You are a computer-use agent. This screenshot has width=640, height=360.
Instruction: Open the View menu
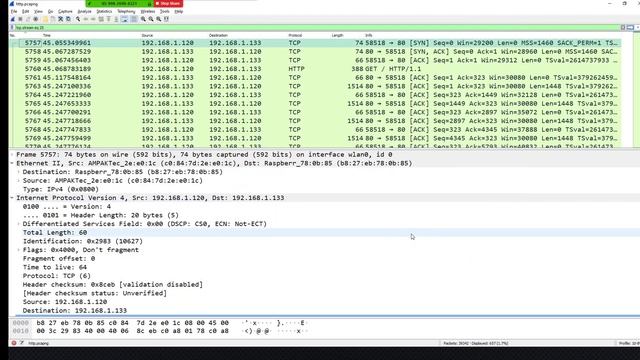(x=38, y=11)
